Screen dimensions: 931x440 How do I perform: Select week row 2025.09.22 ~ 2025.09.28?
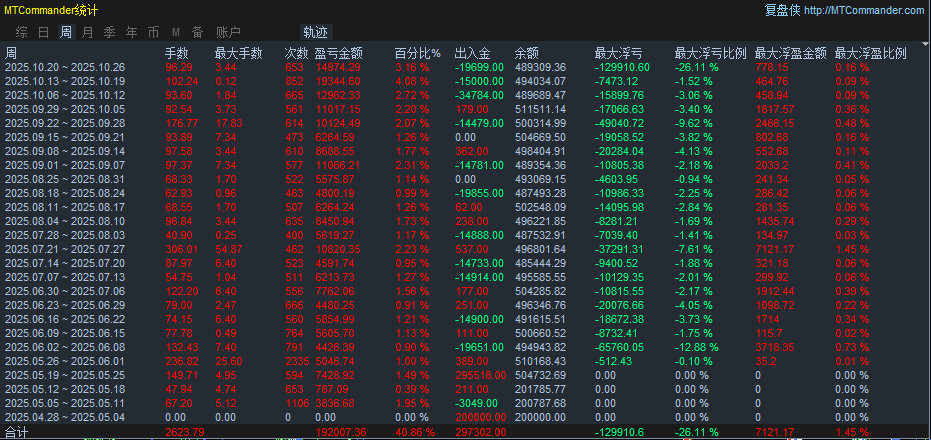pos(466,124)
